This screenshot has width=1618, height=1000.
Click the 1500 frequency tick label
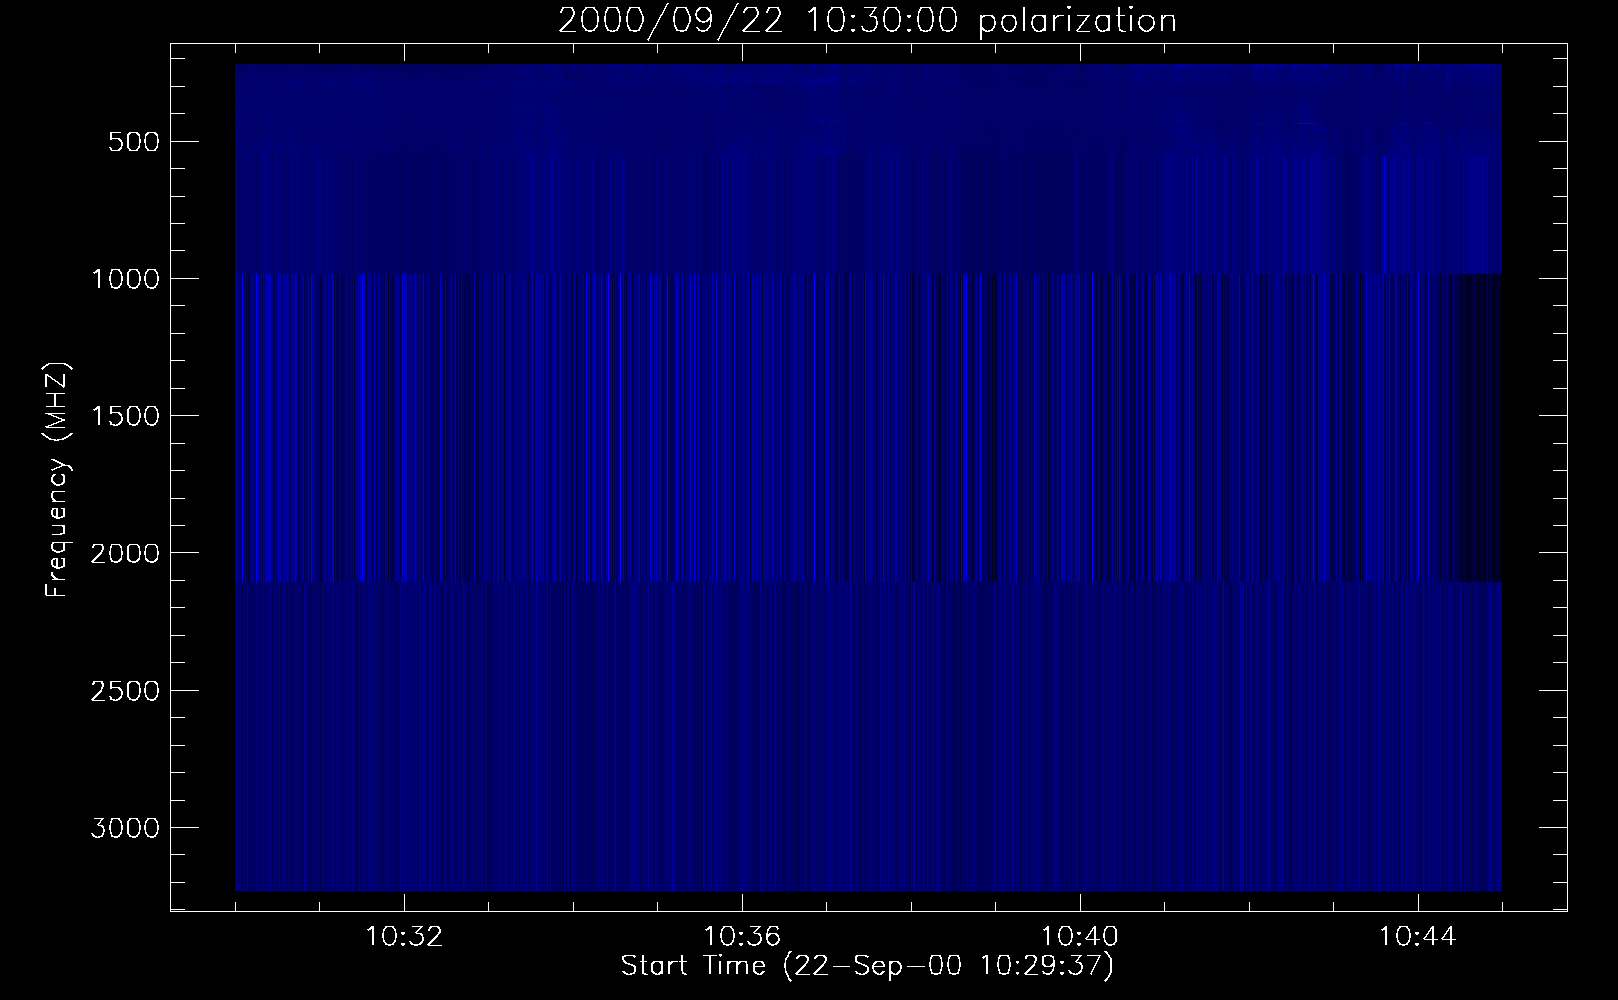[x=123, y=416]
